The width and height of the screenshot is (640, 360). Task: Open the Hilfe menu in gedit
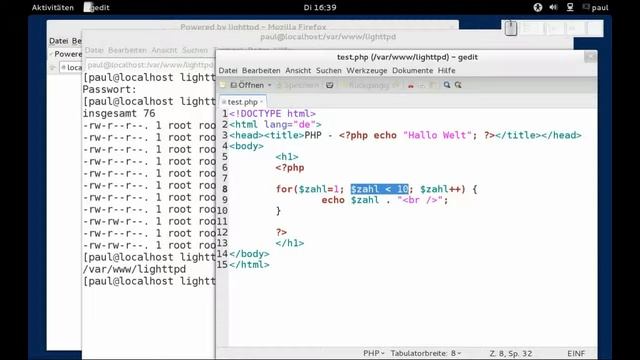[x=447, y=70]
